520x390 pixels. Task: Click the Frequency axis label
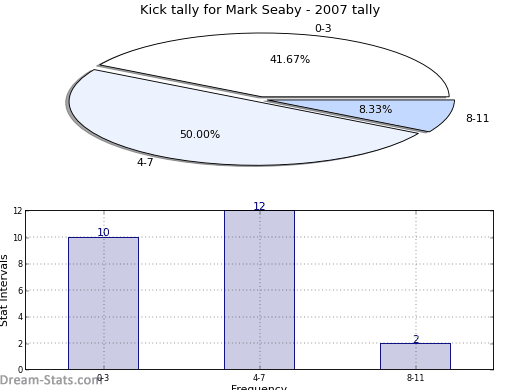259,387
